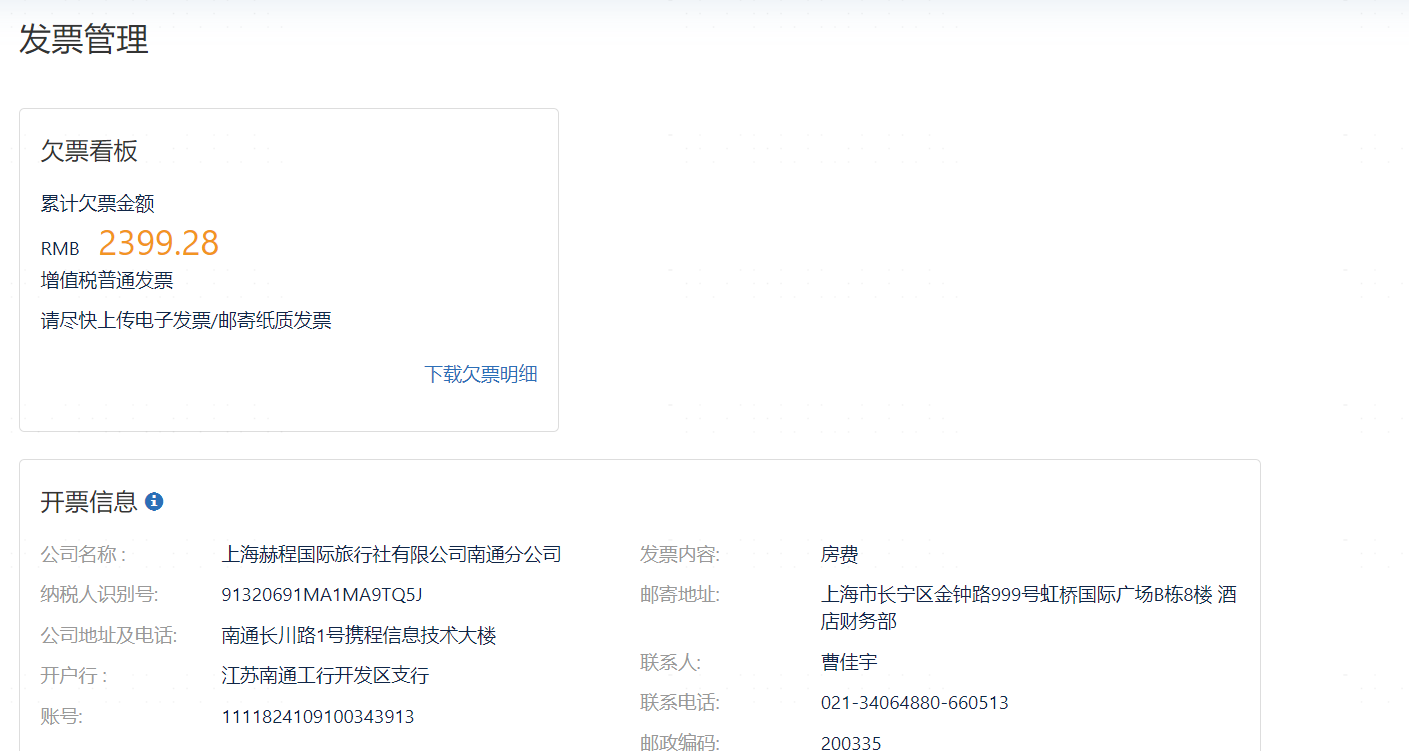Click the 联系电话 field label
This screenshot has width=1409, height=751.
[x=680, y=702]
